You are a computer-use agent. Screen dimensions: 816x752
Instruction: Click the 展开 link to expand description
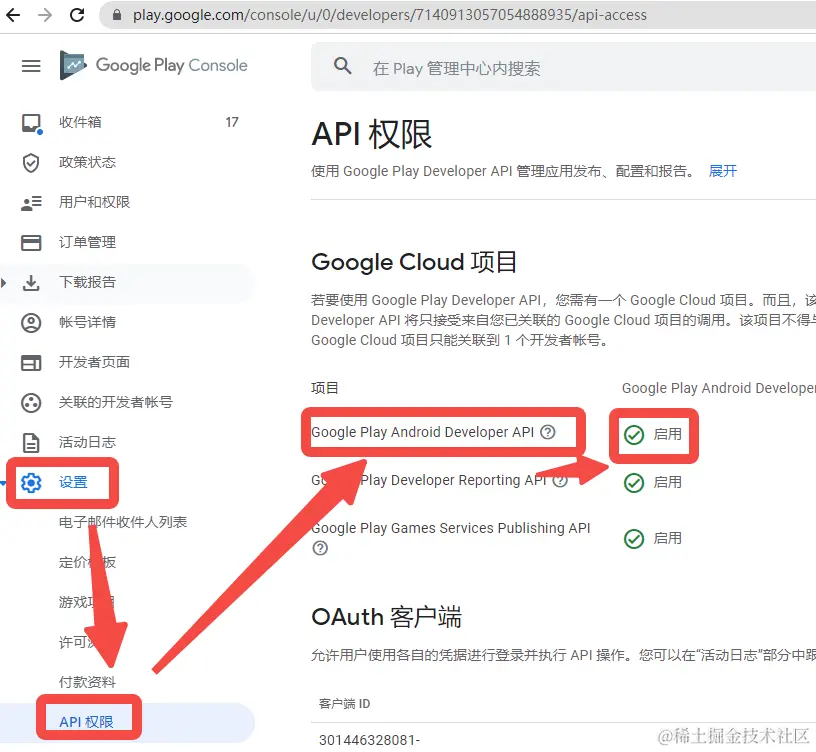[x=723, y=171]
